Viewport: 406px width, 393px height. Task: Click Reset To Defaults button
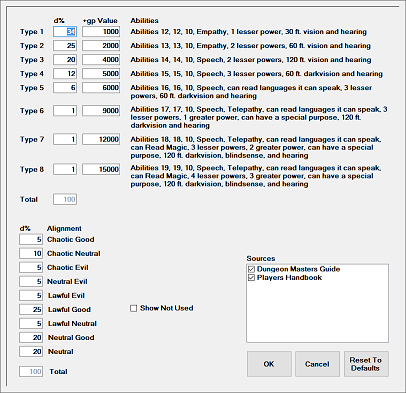click(366, 364)
